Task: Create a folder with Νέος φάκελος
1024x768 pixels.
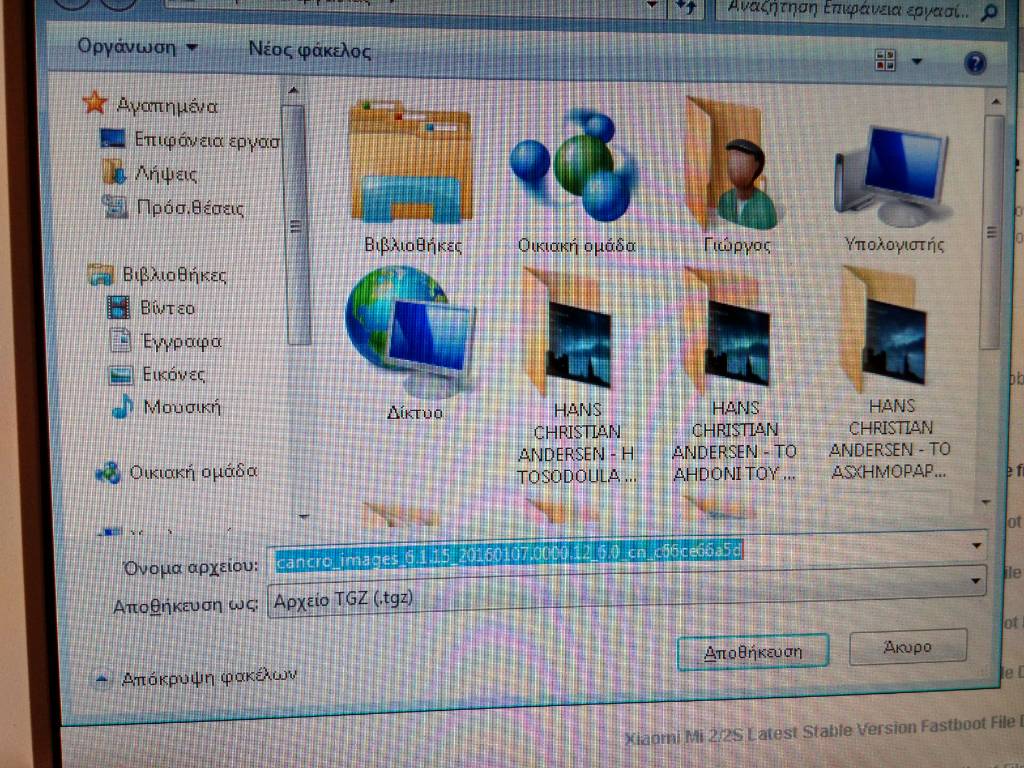Action: [x=310, y=50]
